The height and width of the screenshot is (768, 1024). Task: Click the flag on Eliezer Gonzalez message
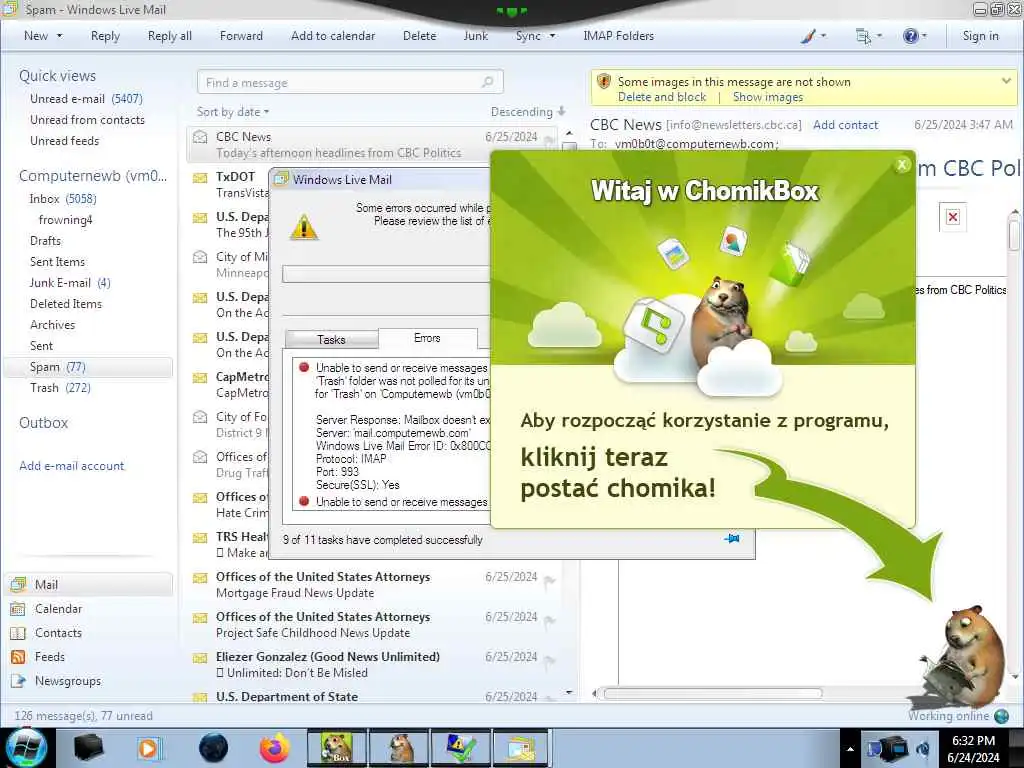click(x=549, y=661)
